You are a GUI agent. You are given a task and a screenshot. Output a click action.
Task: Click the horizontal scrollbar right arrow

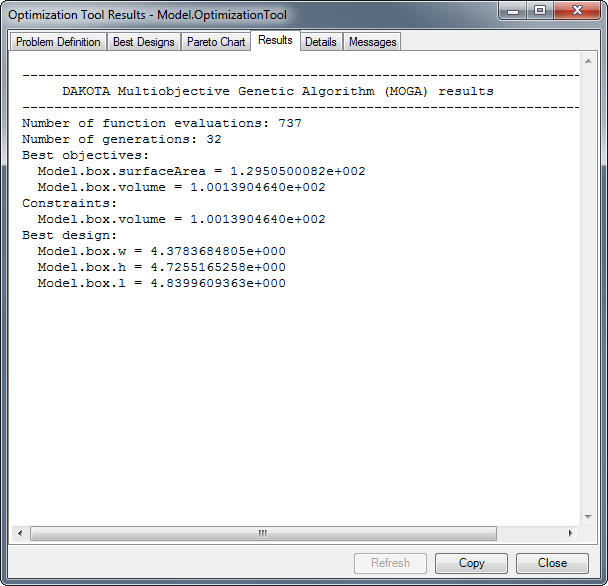point(571,533)
